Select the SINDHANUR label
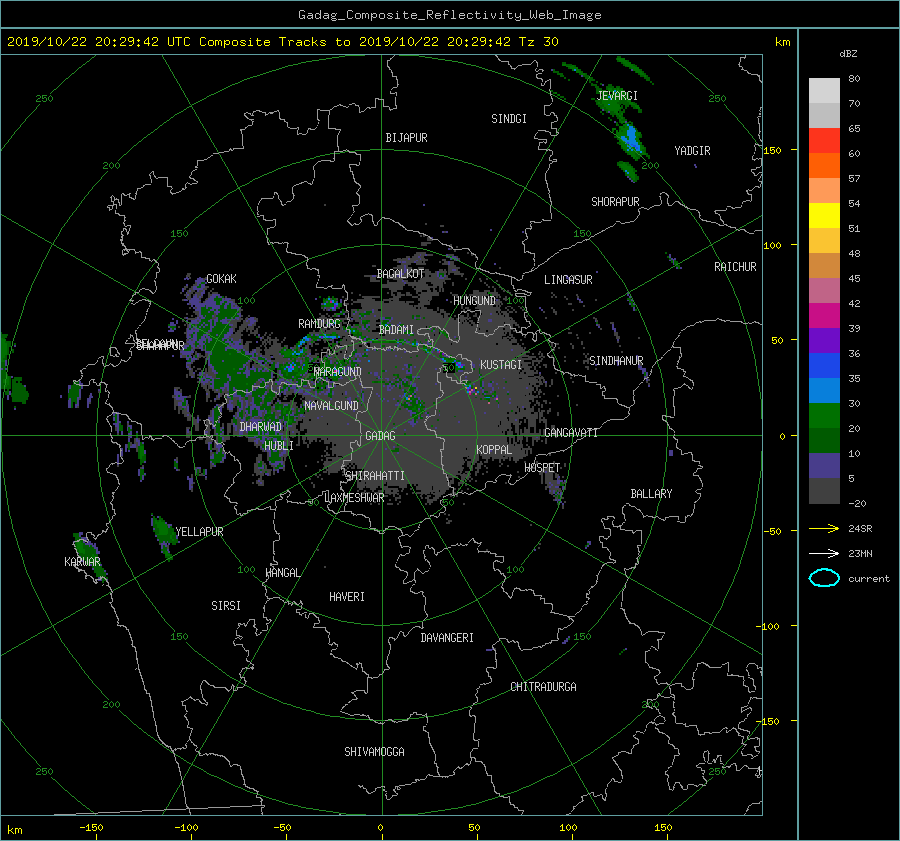Image resolution: width=900 pixels, height=841 pixels. (616, 361)
